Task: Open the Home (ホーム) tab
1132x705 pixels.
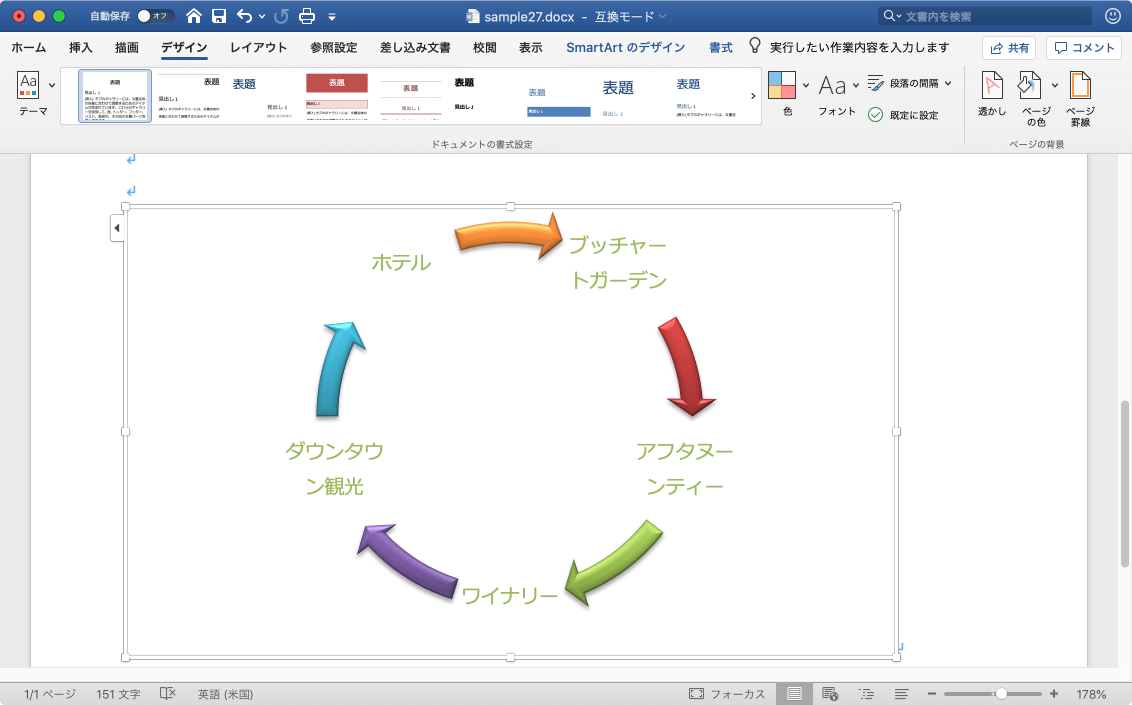Action: click(x=29, y=48)
